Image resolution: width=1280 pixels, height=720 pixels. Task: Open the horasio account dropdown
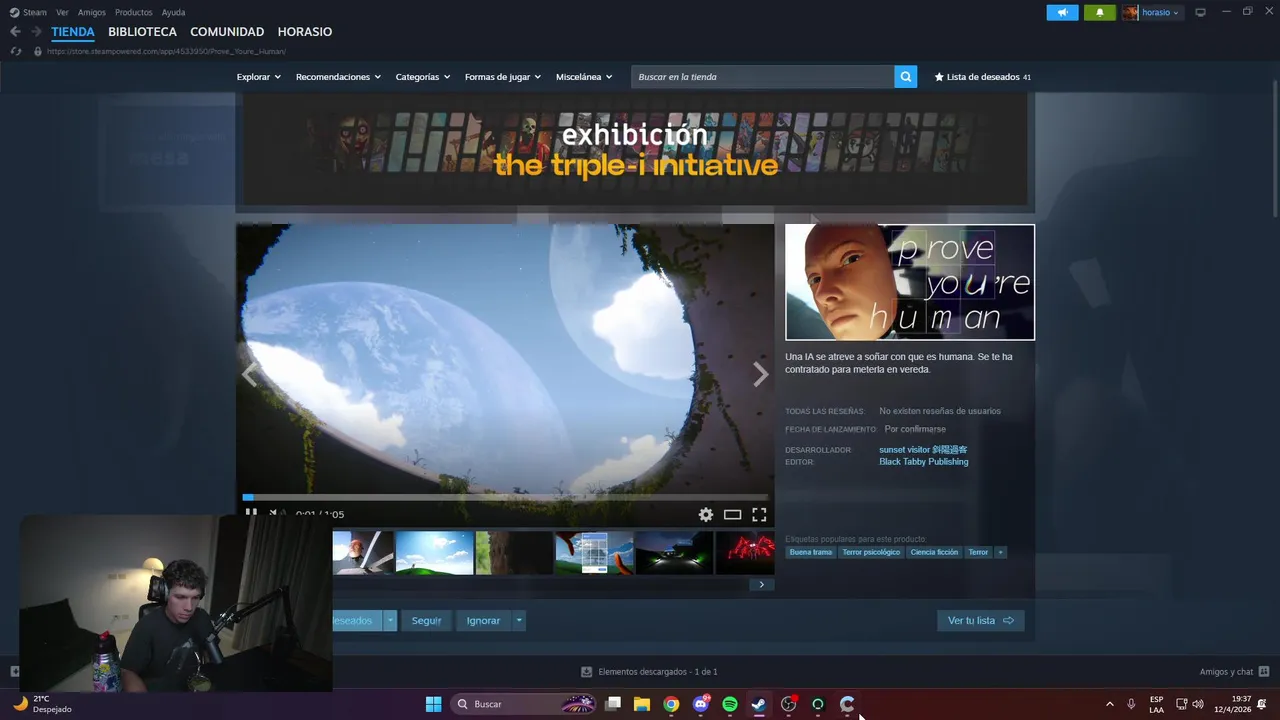pyautogui.click(x=1152, y=13)
